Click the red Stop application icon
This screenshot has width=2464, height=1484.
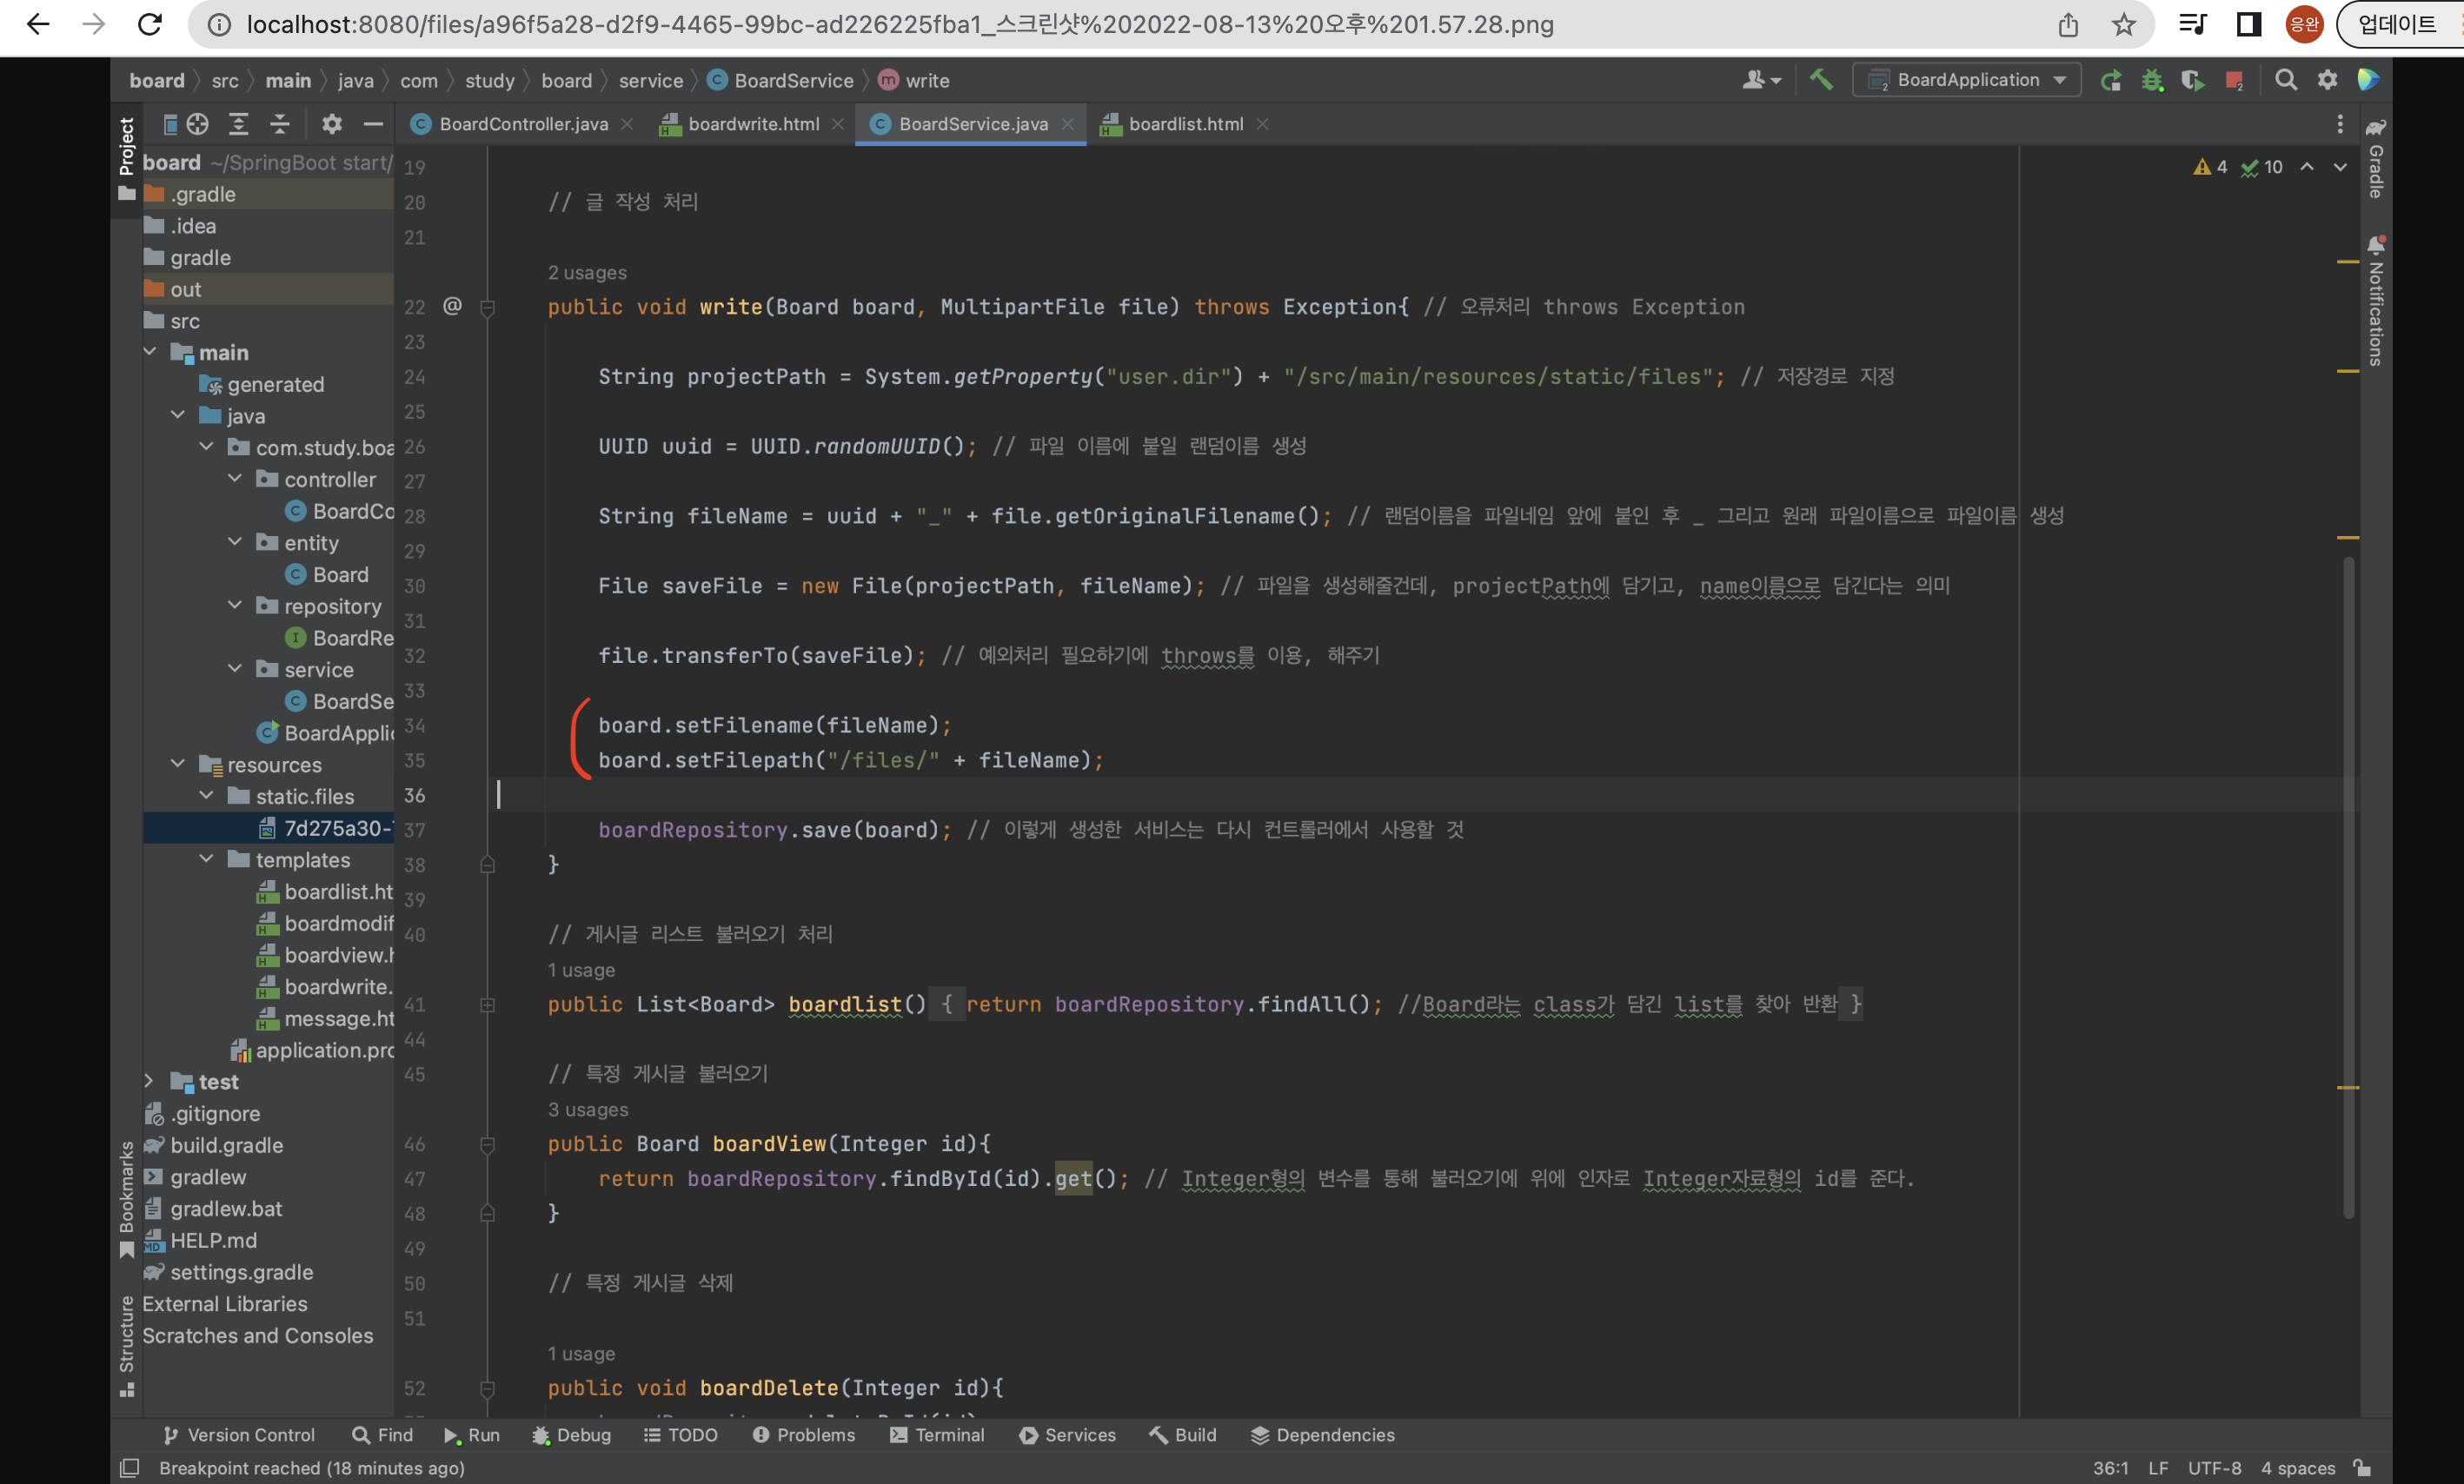(x=2234, y=80)
